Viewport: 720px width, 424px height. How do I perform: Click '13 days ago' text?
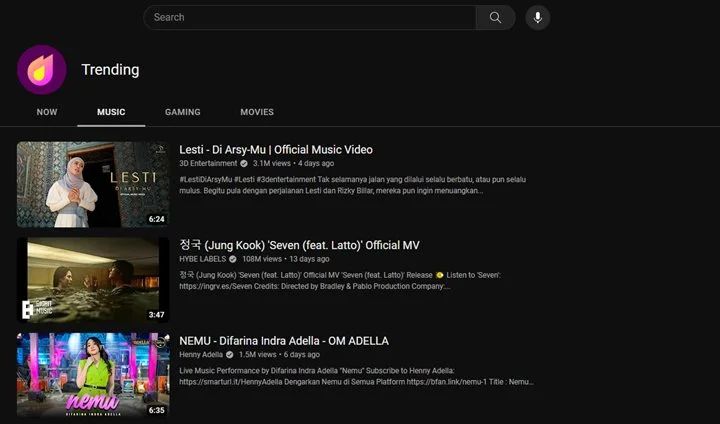(309, 259)
